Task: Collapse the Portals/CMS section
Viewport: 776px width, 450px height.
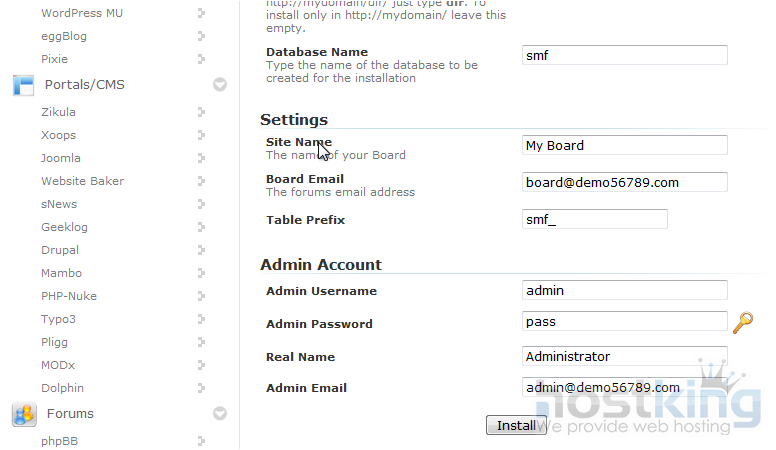Action: click(x=220, y=85)
